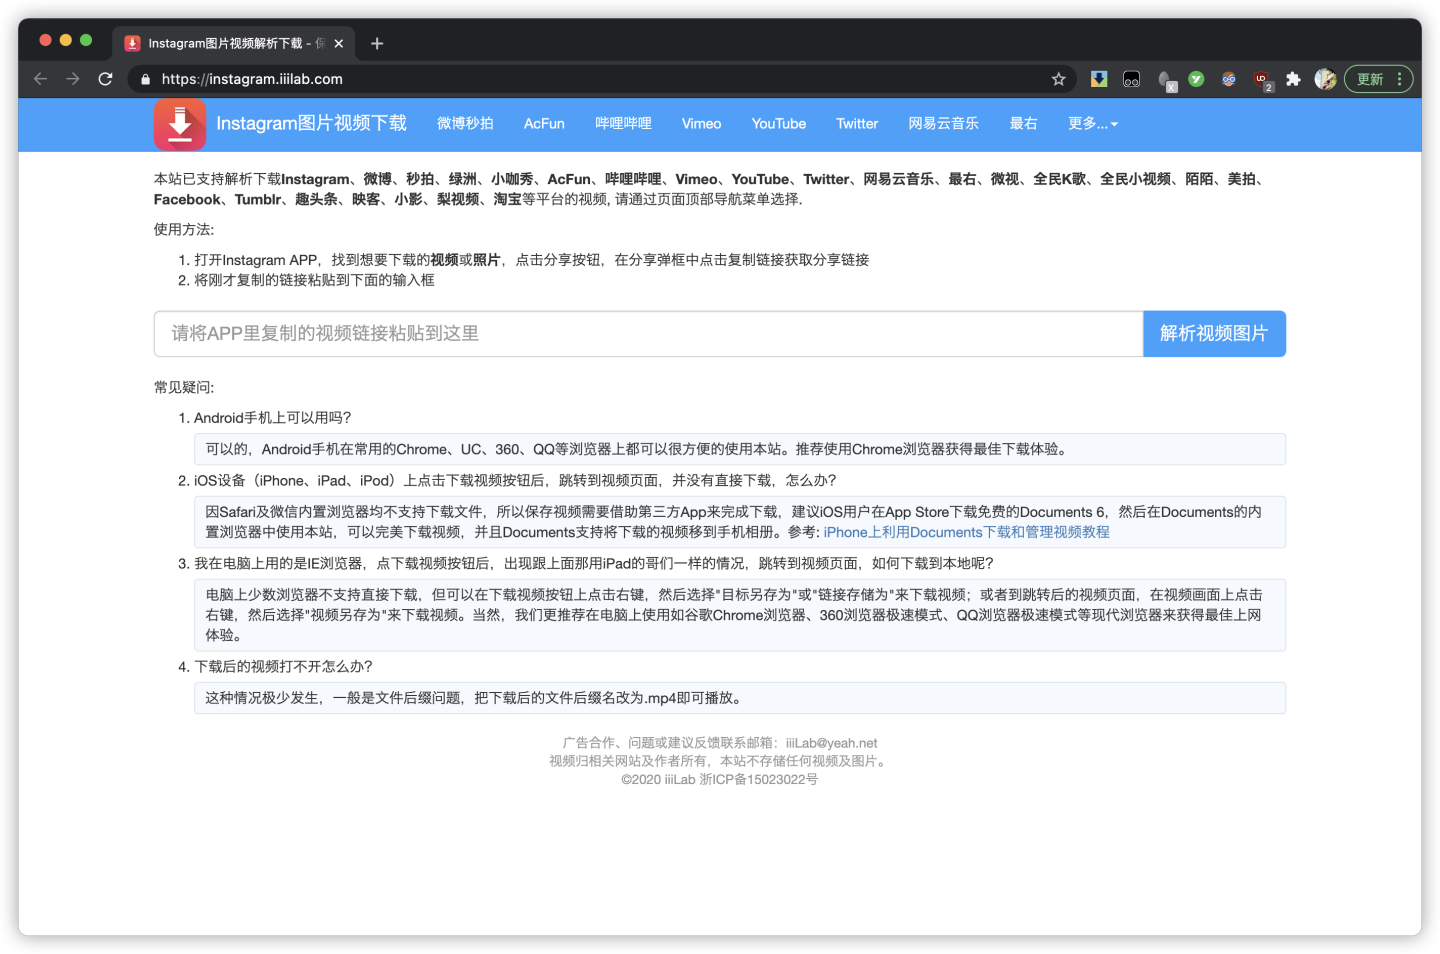Viewport: 1440px width, 954px height.
Task: Open the 微博秒拍 nav item
Action: tap(465, 124)
